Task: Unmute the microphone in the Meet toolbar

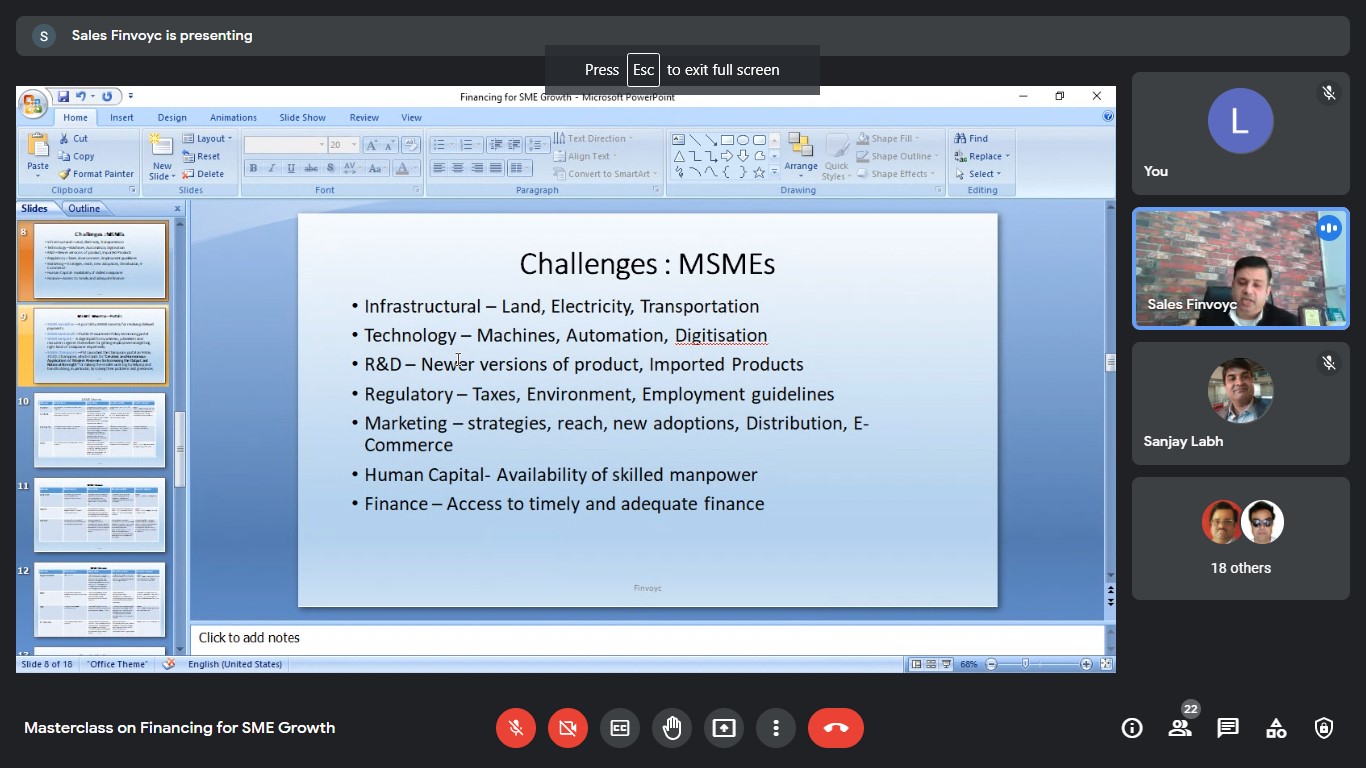Action: click(516, 728)
